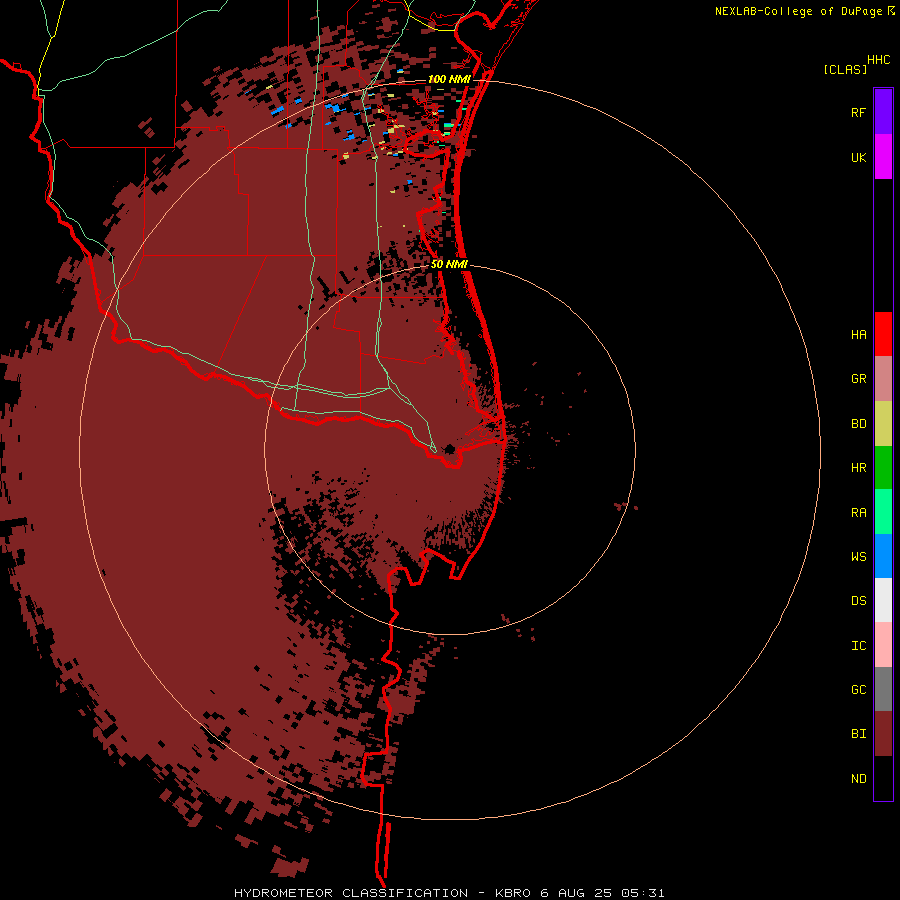Click the GR legend label
This screenshot has width=900, height=900.
(x=859, y=379)
